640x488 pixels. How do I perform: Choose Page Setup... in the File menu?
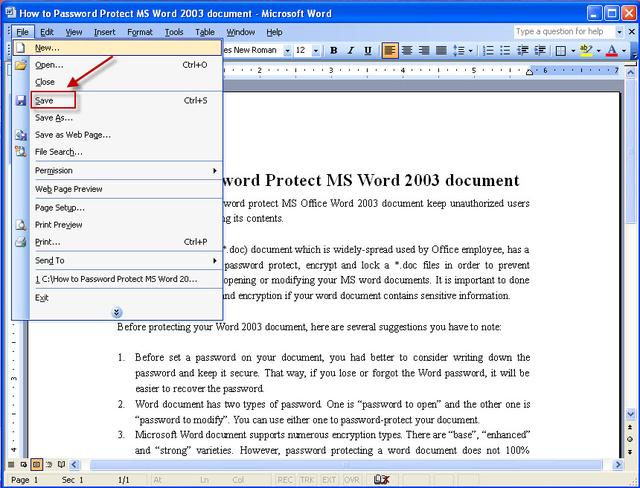click(x=118, y=208)
